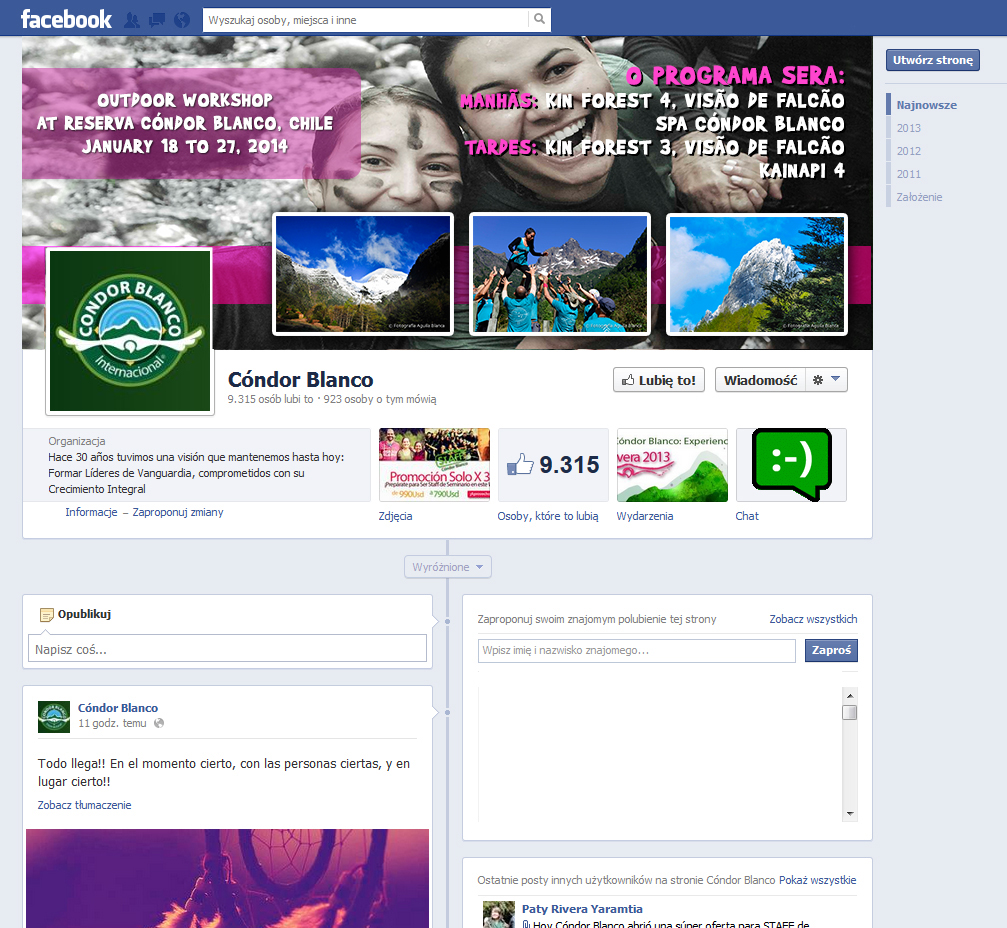Image resolution: width=1007 pixels, height=928 pixels.
Task: Click the Wiadomość message button
Action: pos(760,380)
